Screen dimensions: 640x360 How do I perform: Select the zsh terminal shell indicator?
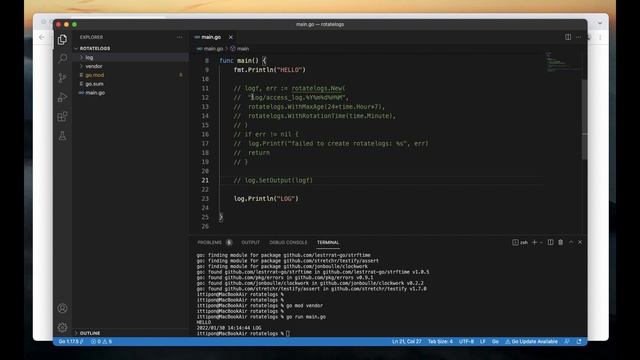(x=520, y=242)
